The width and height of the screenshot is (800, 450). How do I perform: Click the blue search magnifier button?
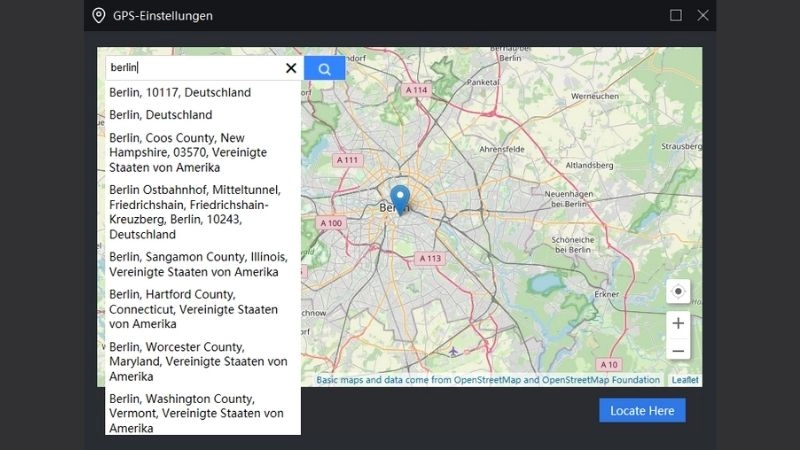click(324, 68)
